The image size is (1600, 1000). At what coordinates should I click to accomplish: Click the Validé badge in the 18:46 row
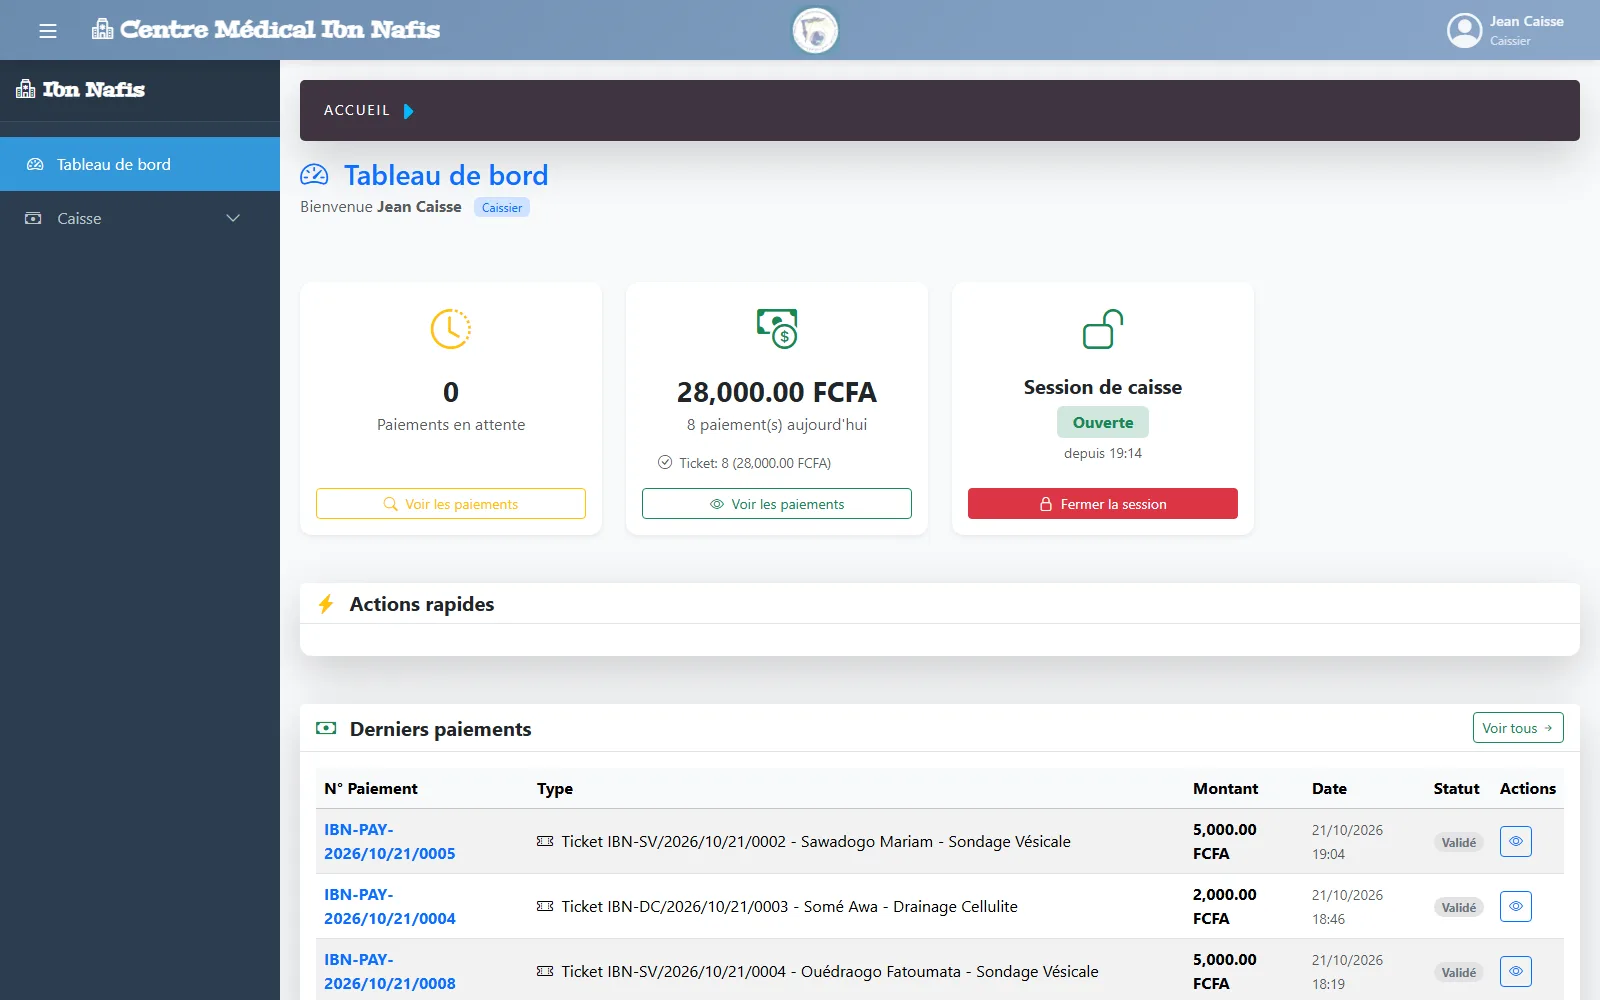1459,907
